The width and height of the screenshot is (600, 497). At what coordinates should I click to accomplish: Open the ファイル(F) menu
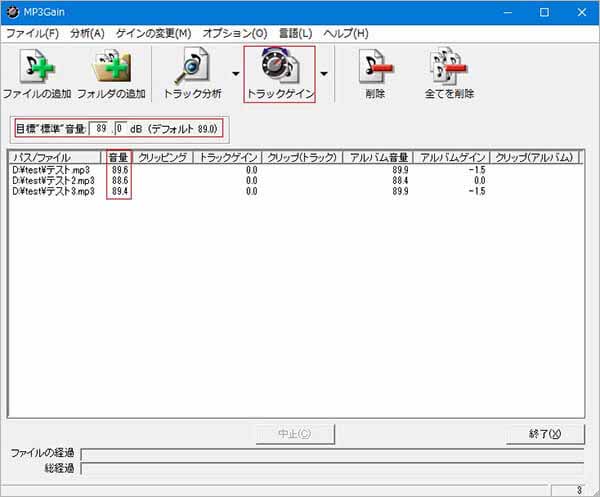33,34
